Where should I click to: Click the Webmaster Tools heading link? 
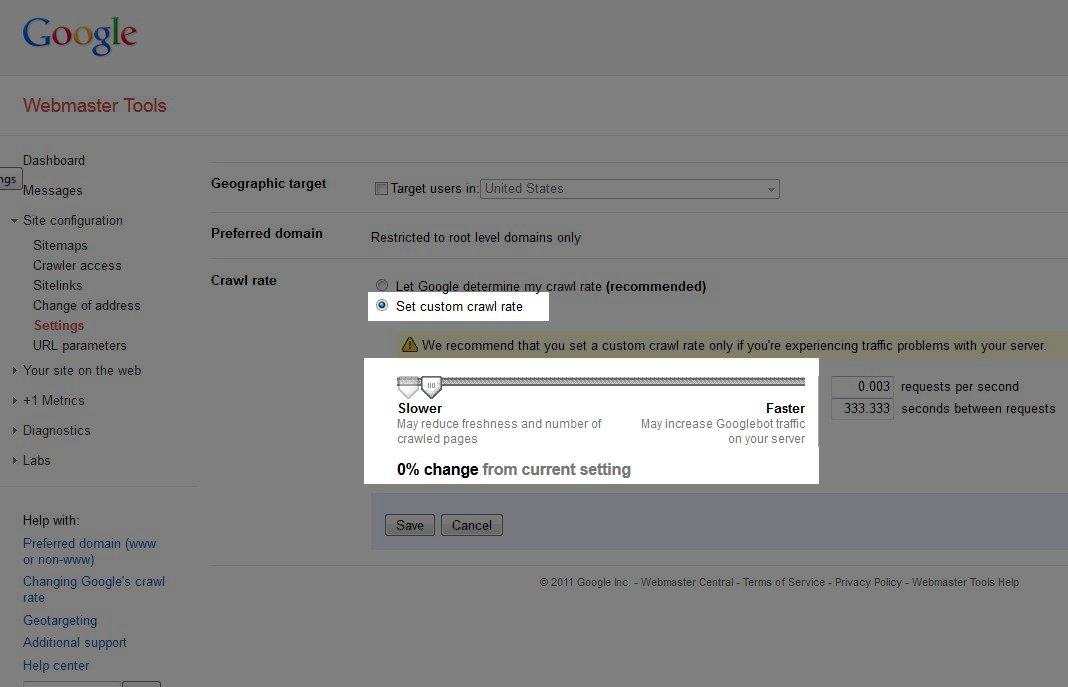[95, 106]
